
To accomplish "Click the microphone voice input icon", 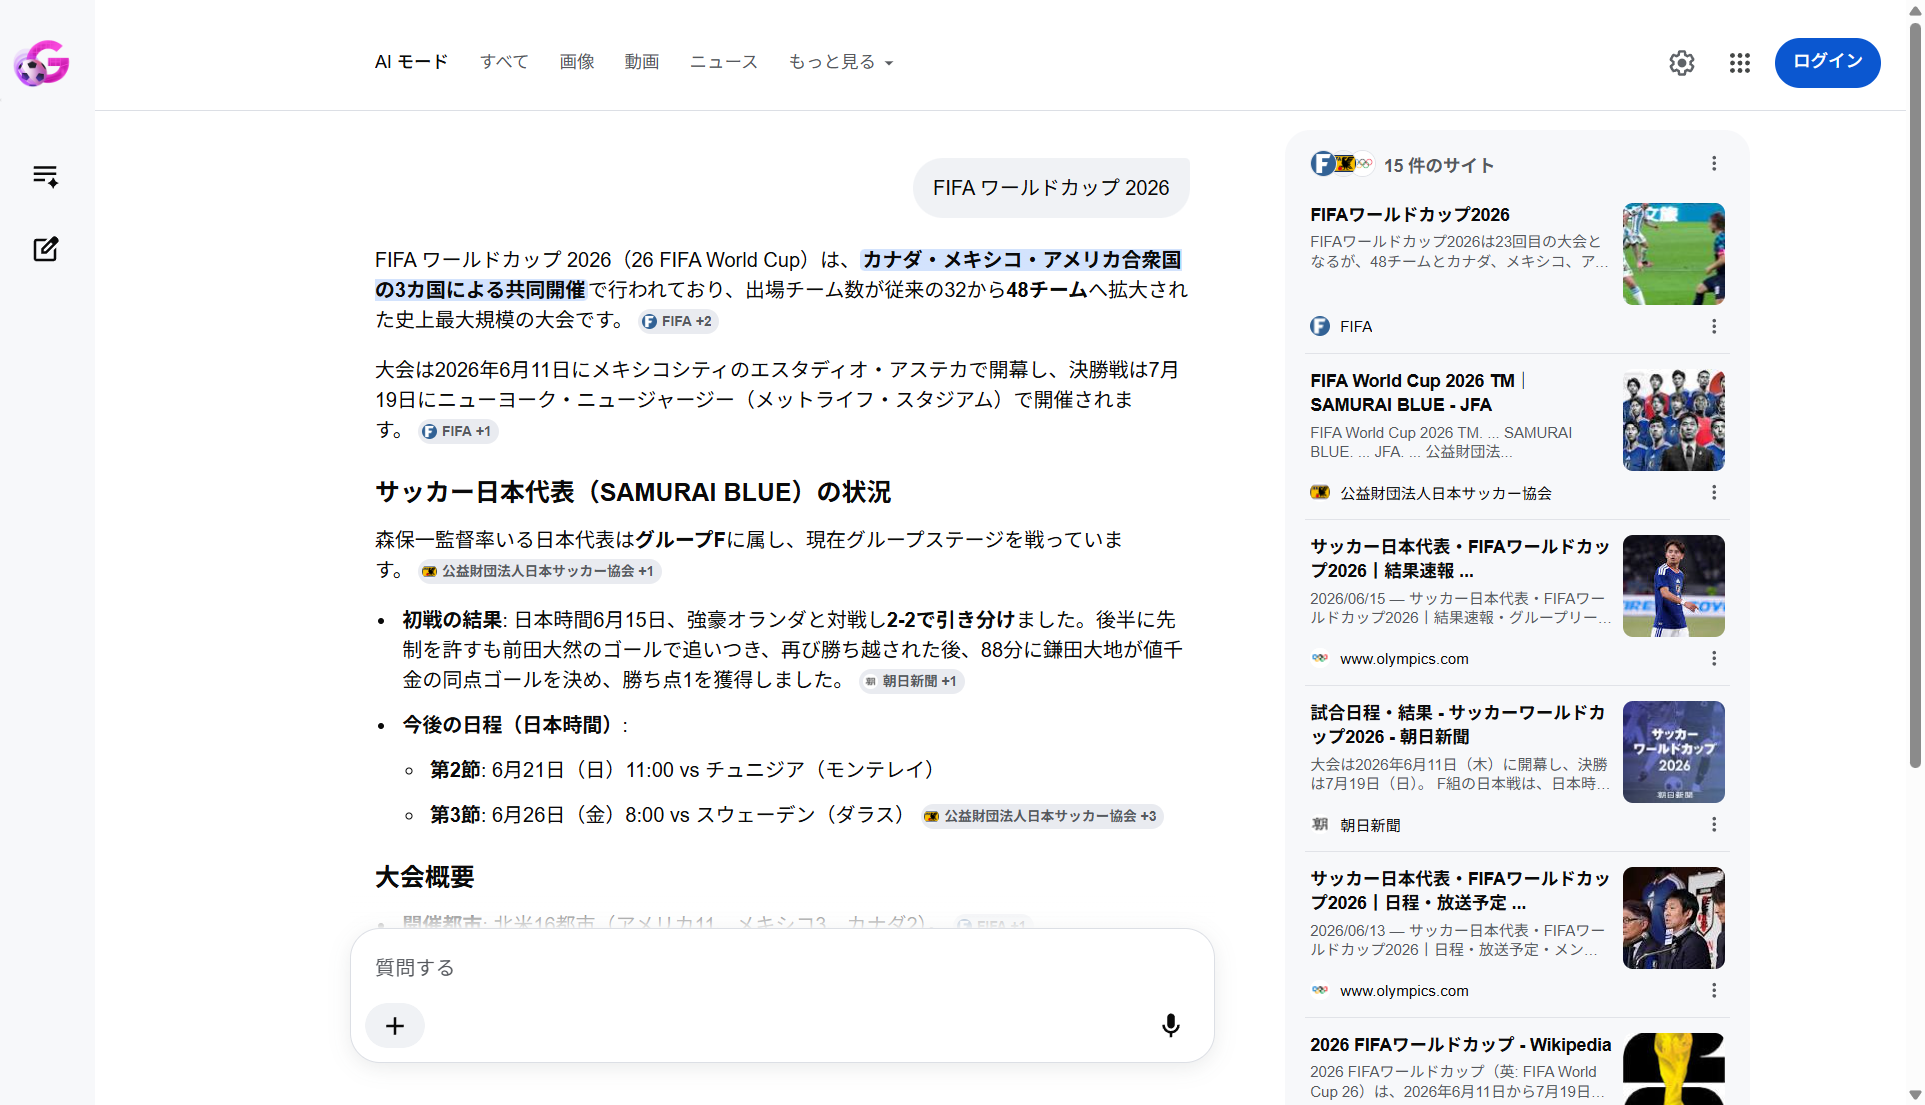I will click(1171, 1026).
